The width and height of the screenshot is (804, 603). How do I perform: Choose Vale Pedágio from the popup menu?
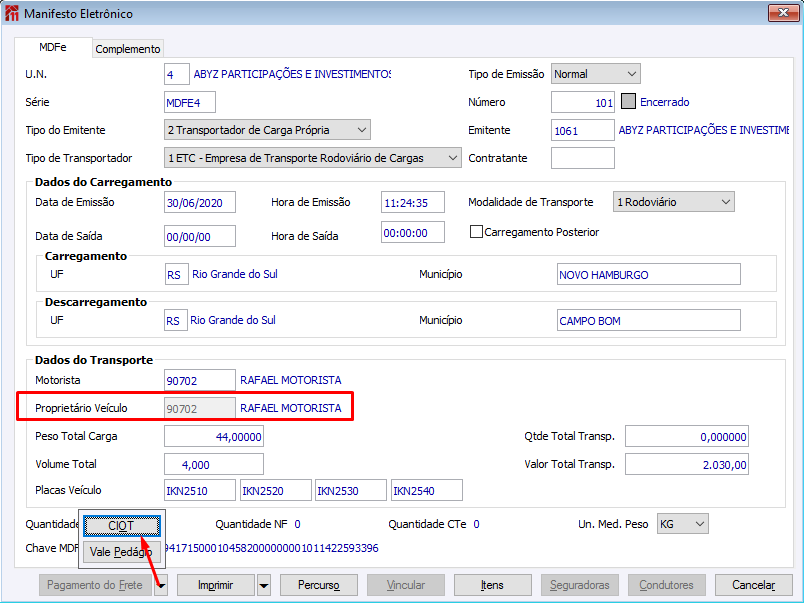pyautogui.click(x=122, y=552)
